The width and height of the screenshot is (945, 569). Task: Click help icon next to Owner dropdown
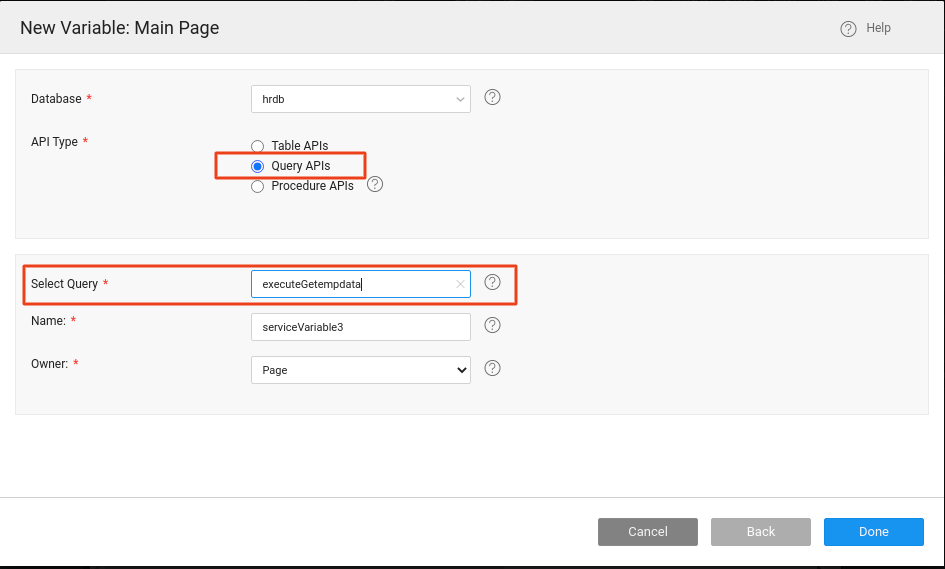click(x=492, y=369)
